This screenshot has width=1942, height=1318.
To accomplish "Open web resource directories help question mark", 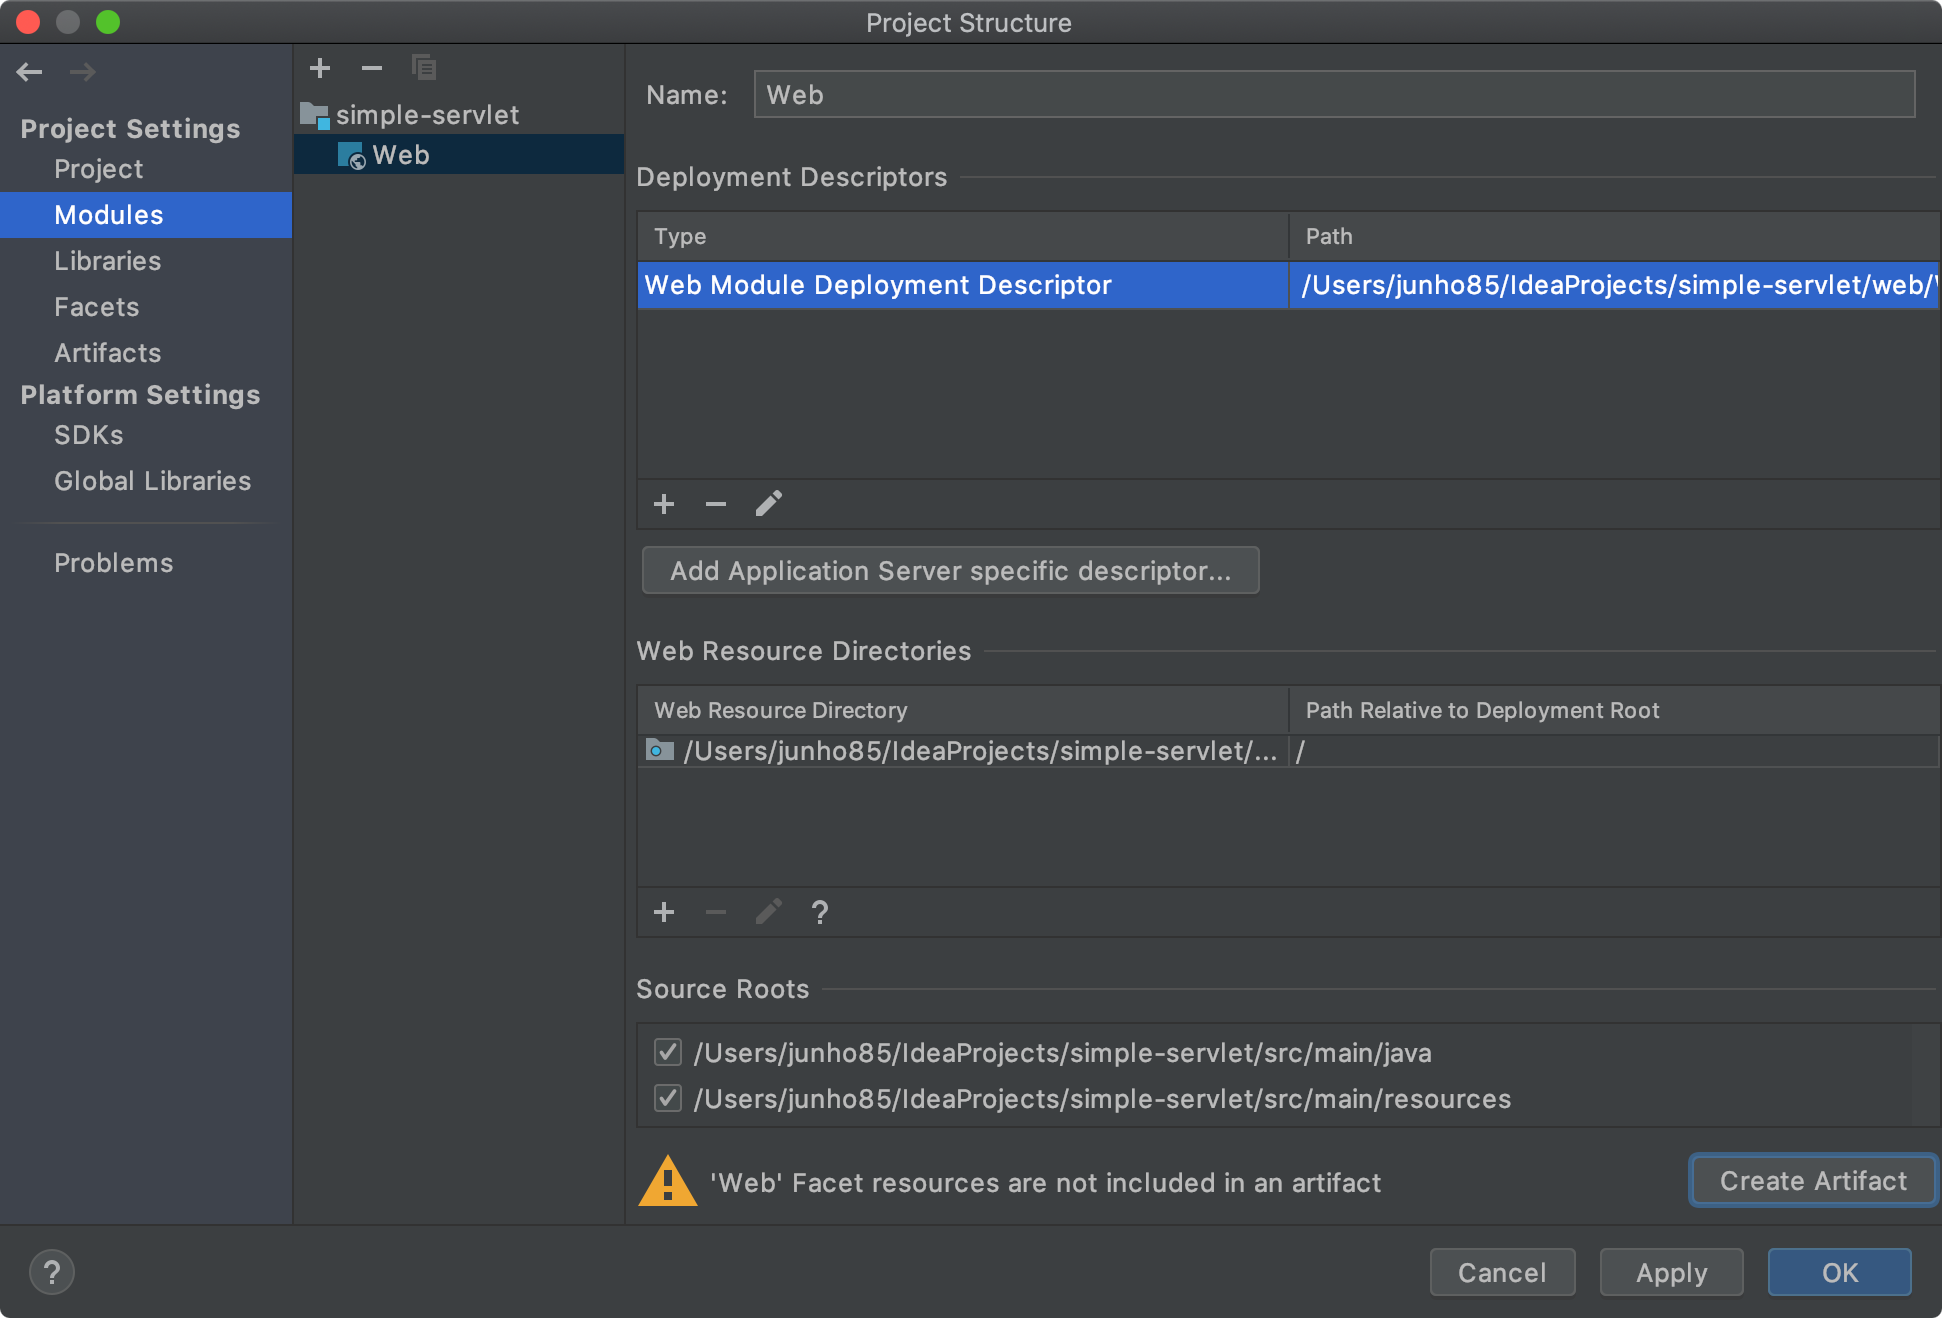I will 820,912.
